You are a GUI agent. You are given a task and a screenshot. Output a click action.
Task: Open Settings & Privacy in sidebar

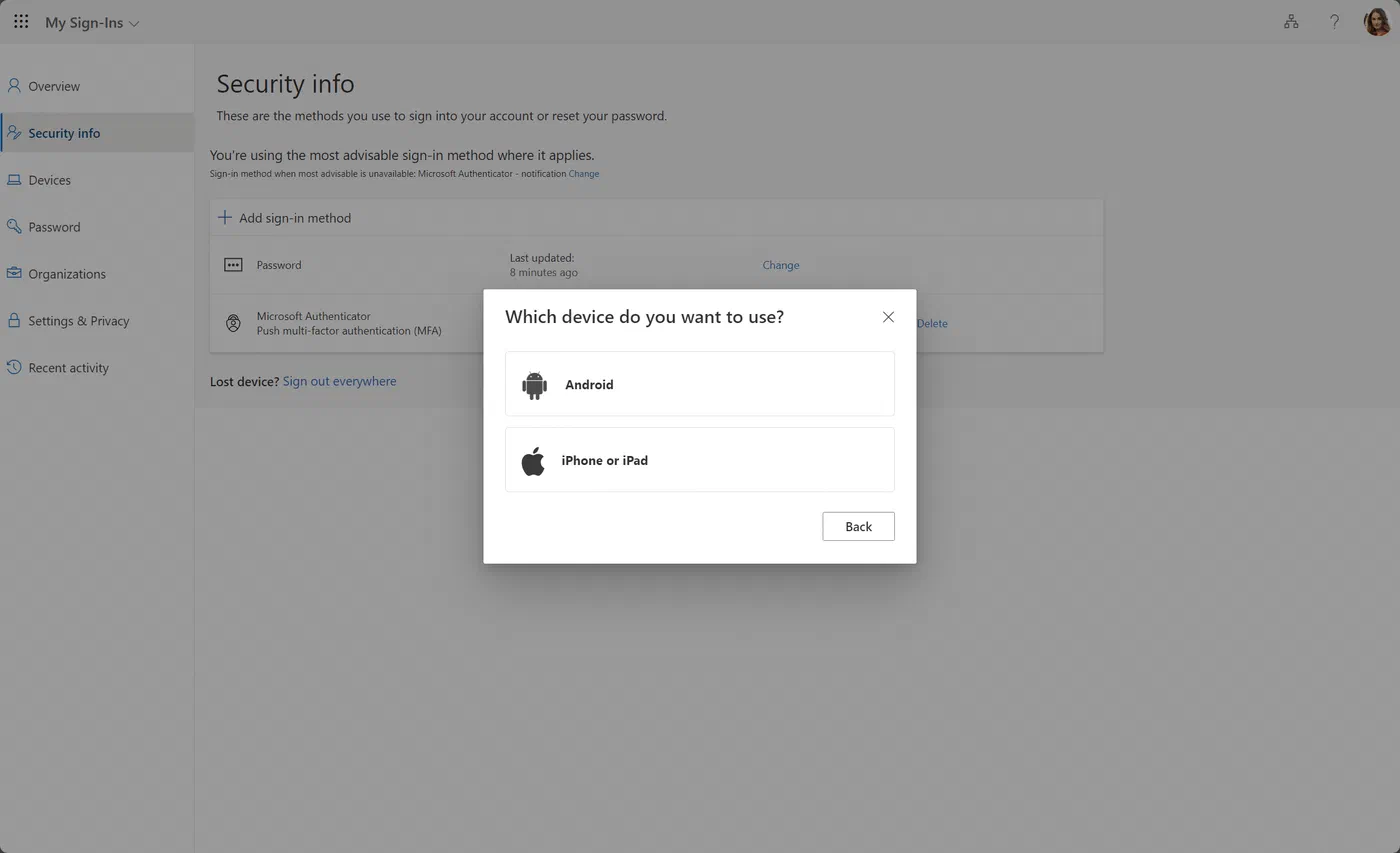97,321
